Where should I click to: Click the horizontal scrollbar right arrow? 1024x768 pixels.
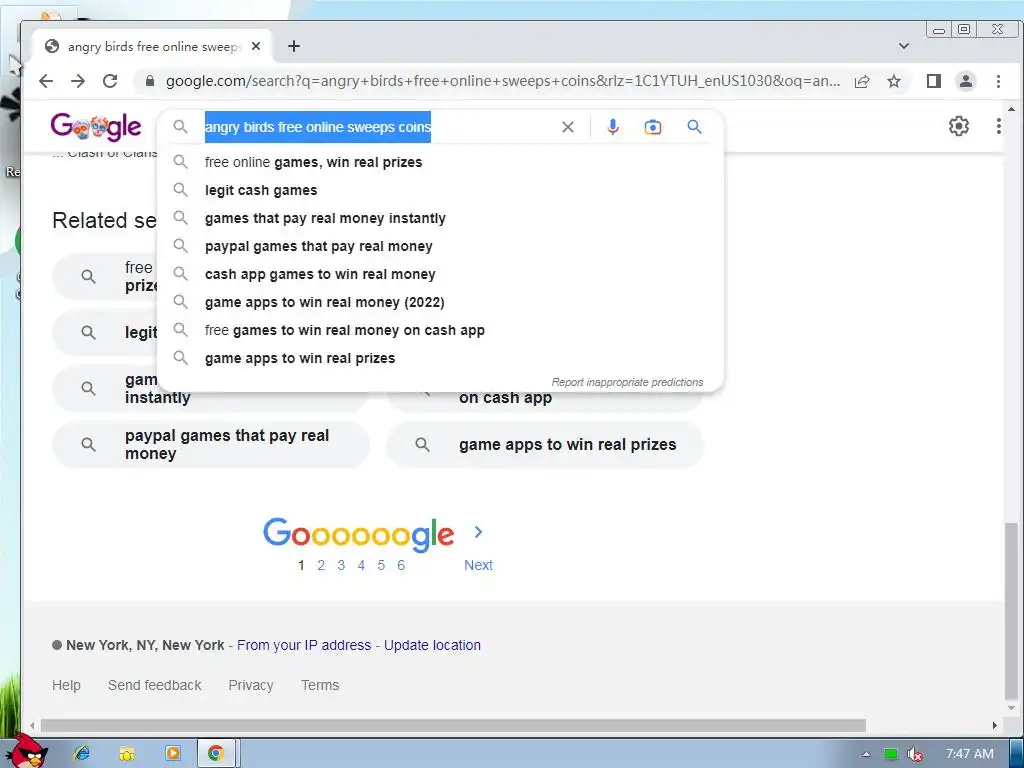pos(995,726)
